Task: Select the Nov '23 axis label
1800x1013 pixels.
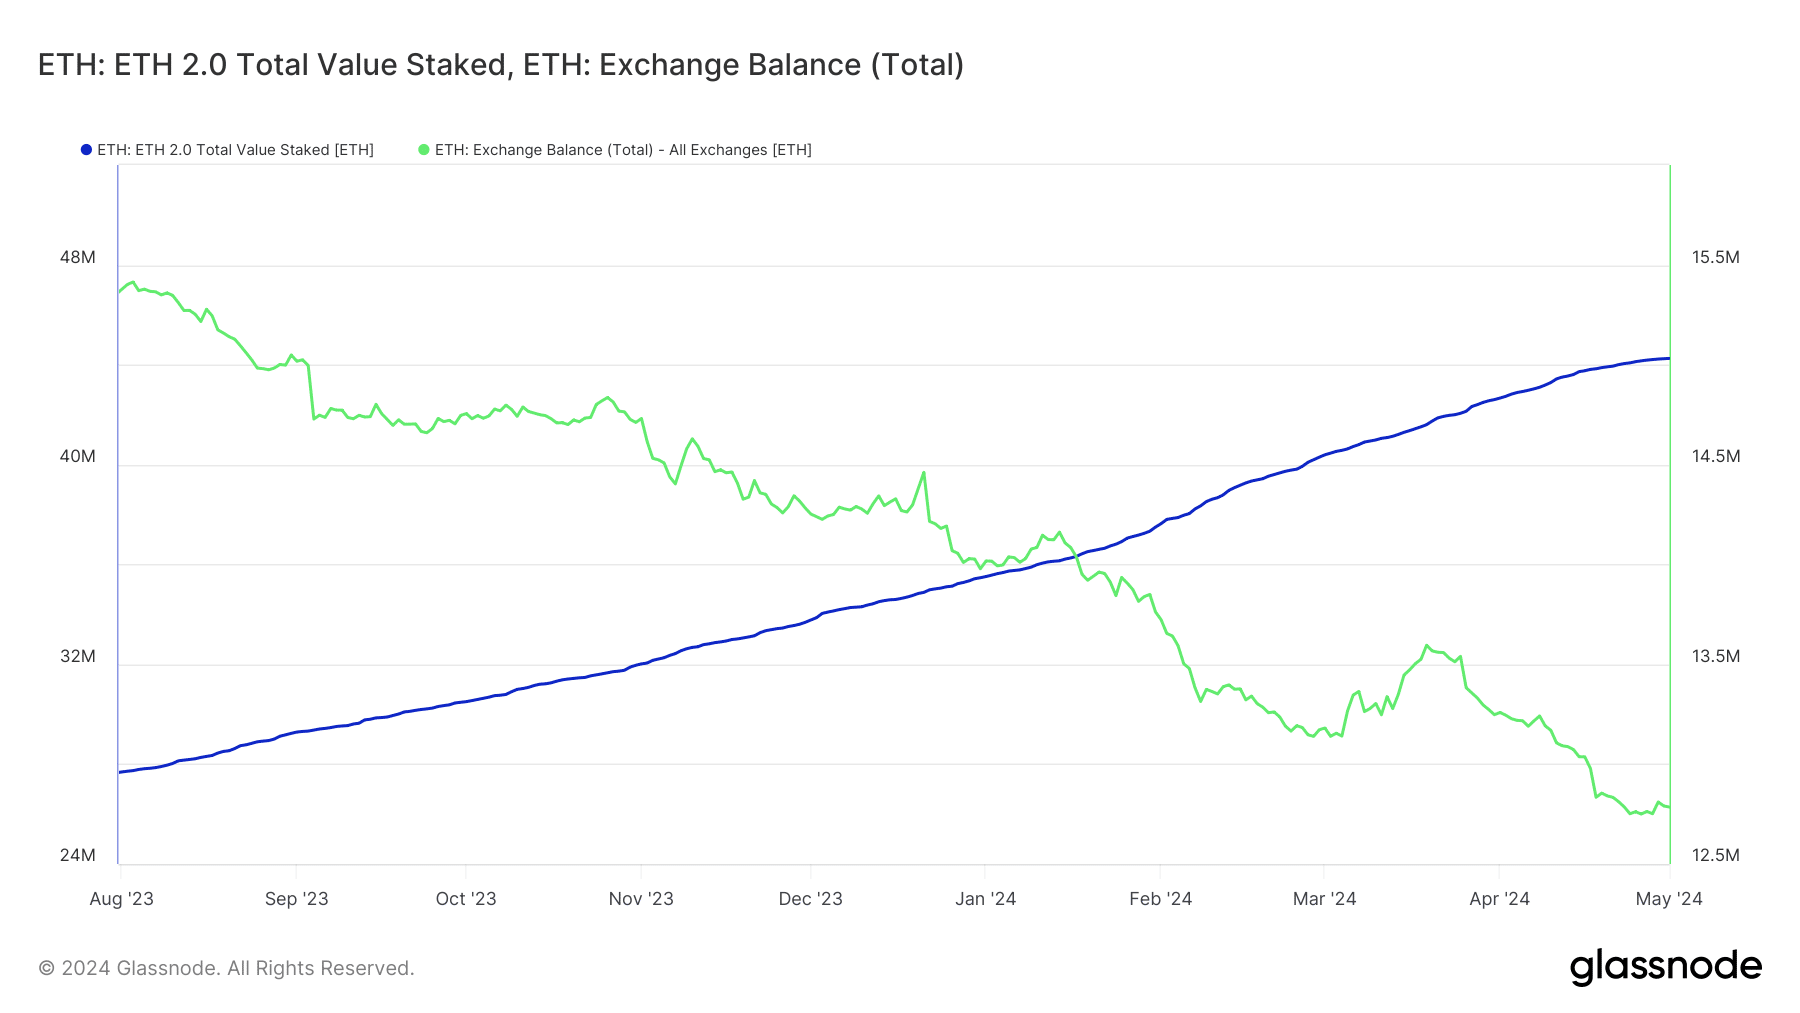Action: (641, 898)
